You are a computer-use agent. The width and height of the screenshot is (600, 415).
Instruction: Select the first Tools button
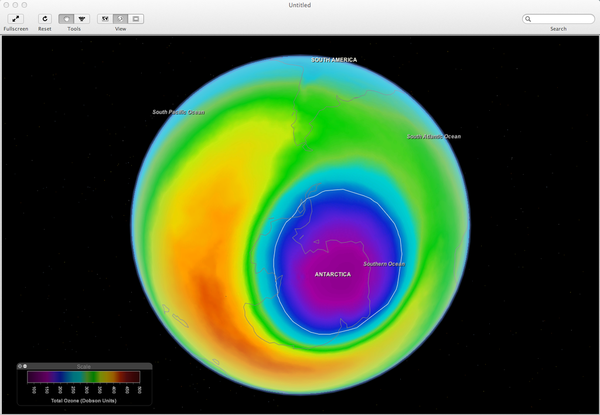(x=66, y=19)
